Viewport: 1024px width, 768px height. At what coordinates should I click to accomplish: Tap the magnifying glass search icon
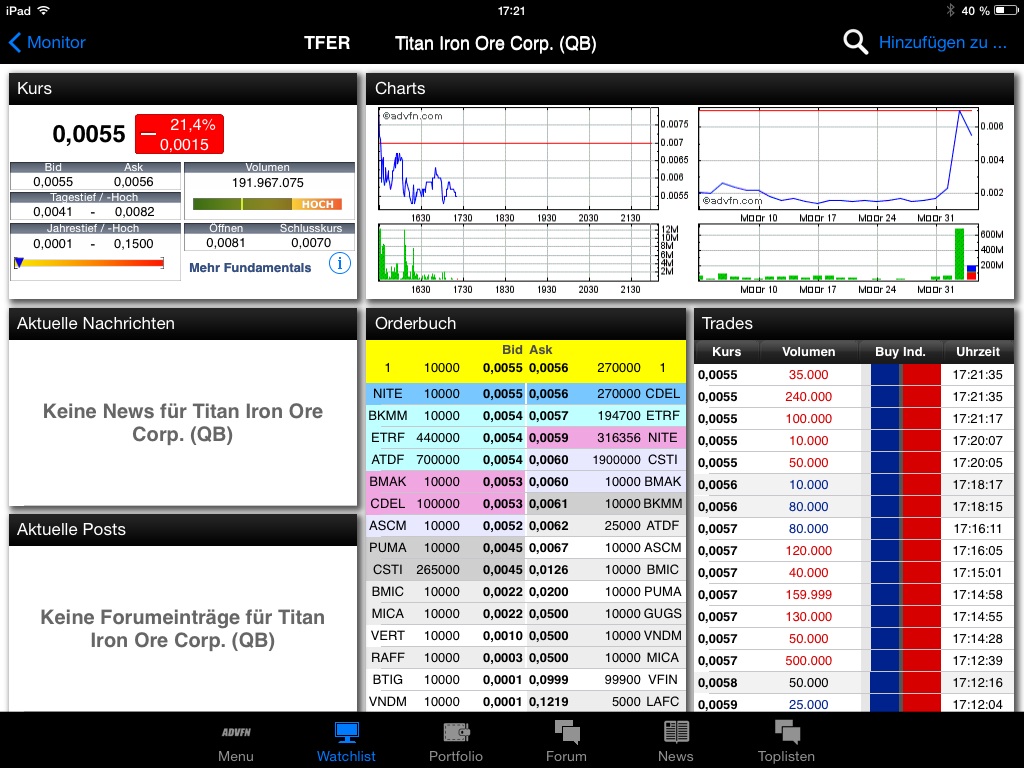coord(855,42)
